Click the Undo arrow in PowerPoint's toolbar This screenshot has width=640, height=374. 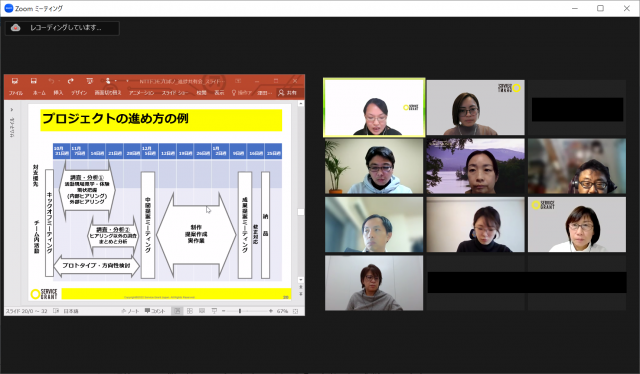tap(51, 81)
